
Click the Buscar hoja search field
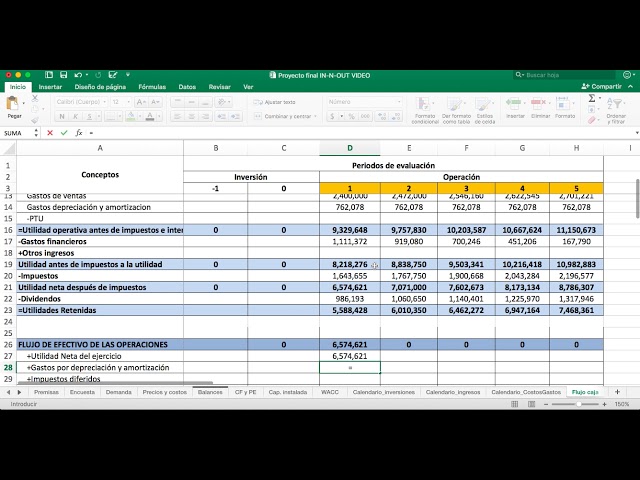coord(564,75)
